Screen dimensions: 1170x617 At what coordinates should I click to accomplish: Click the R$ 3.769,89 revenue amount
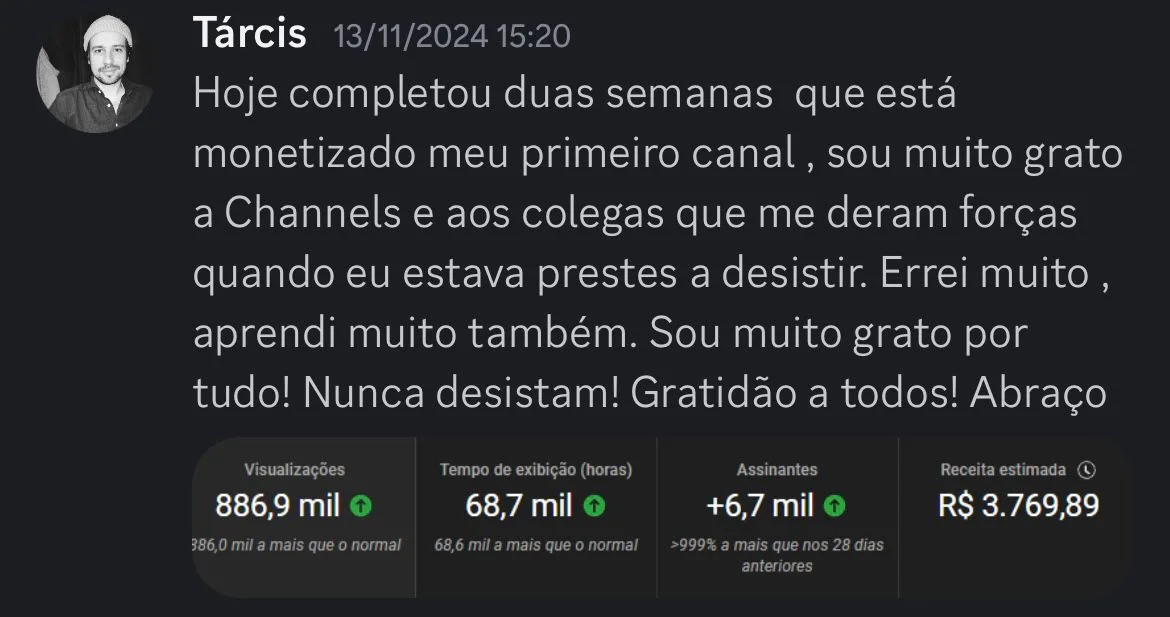coord(1018,505)
